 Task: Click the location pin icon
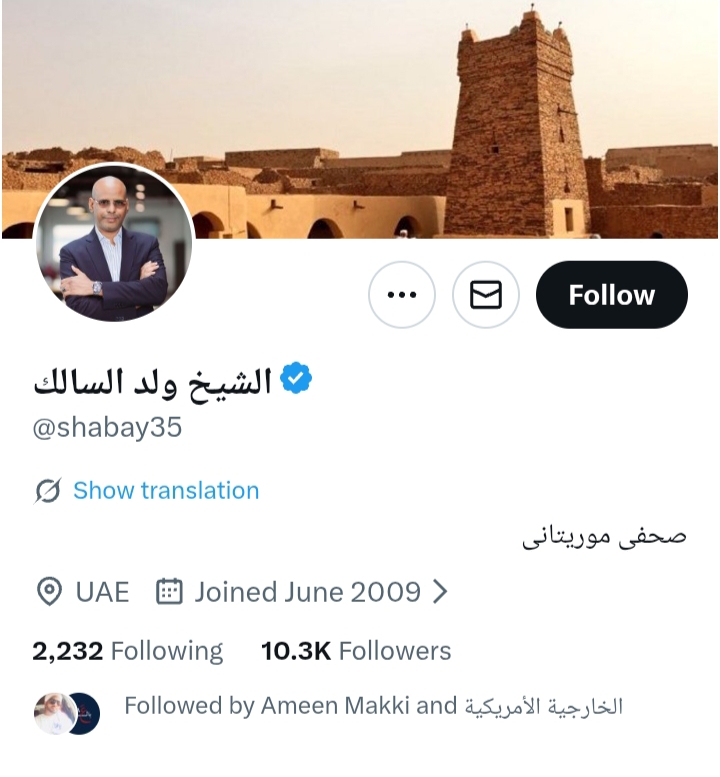(x=48, y=592)
